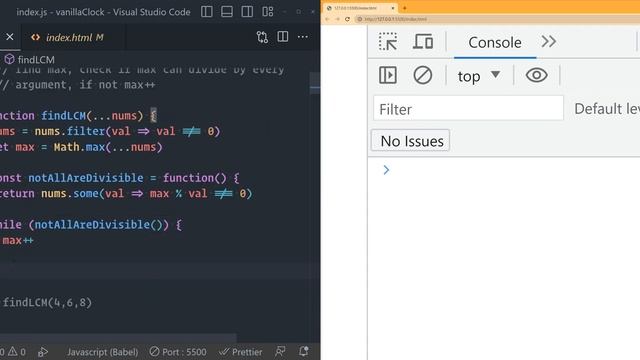
Task: Open feedback/accounts icon in status bar
Action: 280,351
